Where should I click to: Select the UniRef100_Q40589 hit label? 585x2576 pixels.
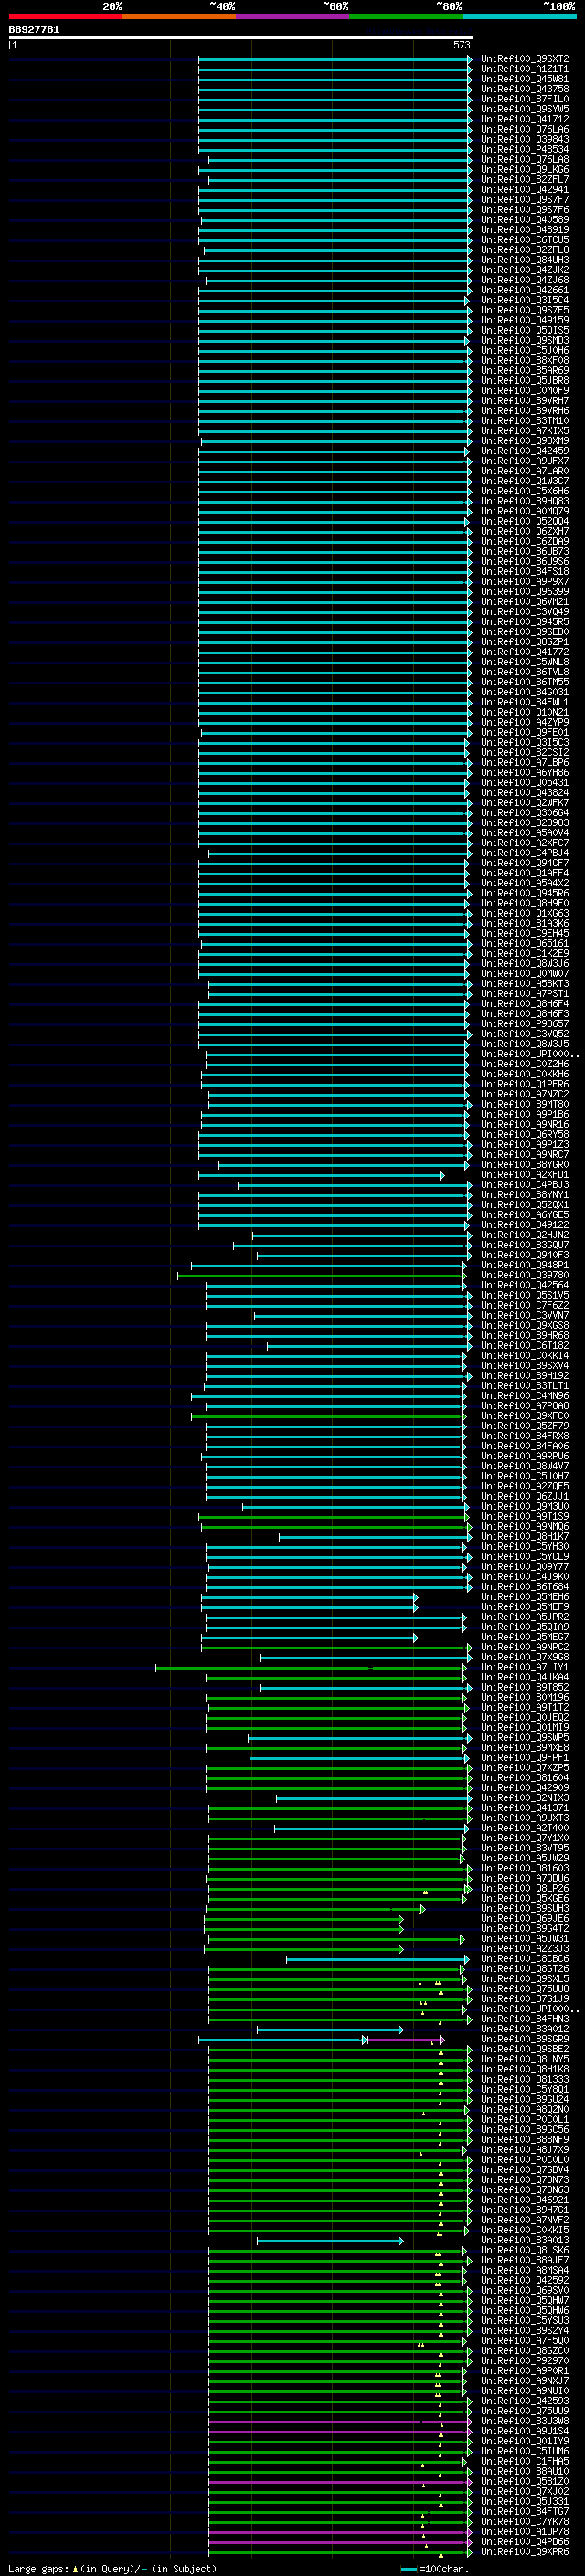point(525,220)
